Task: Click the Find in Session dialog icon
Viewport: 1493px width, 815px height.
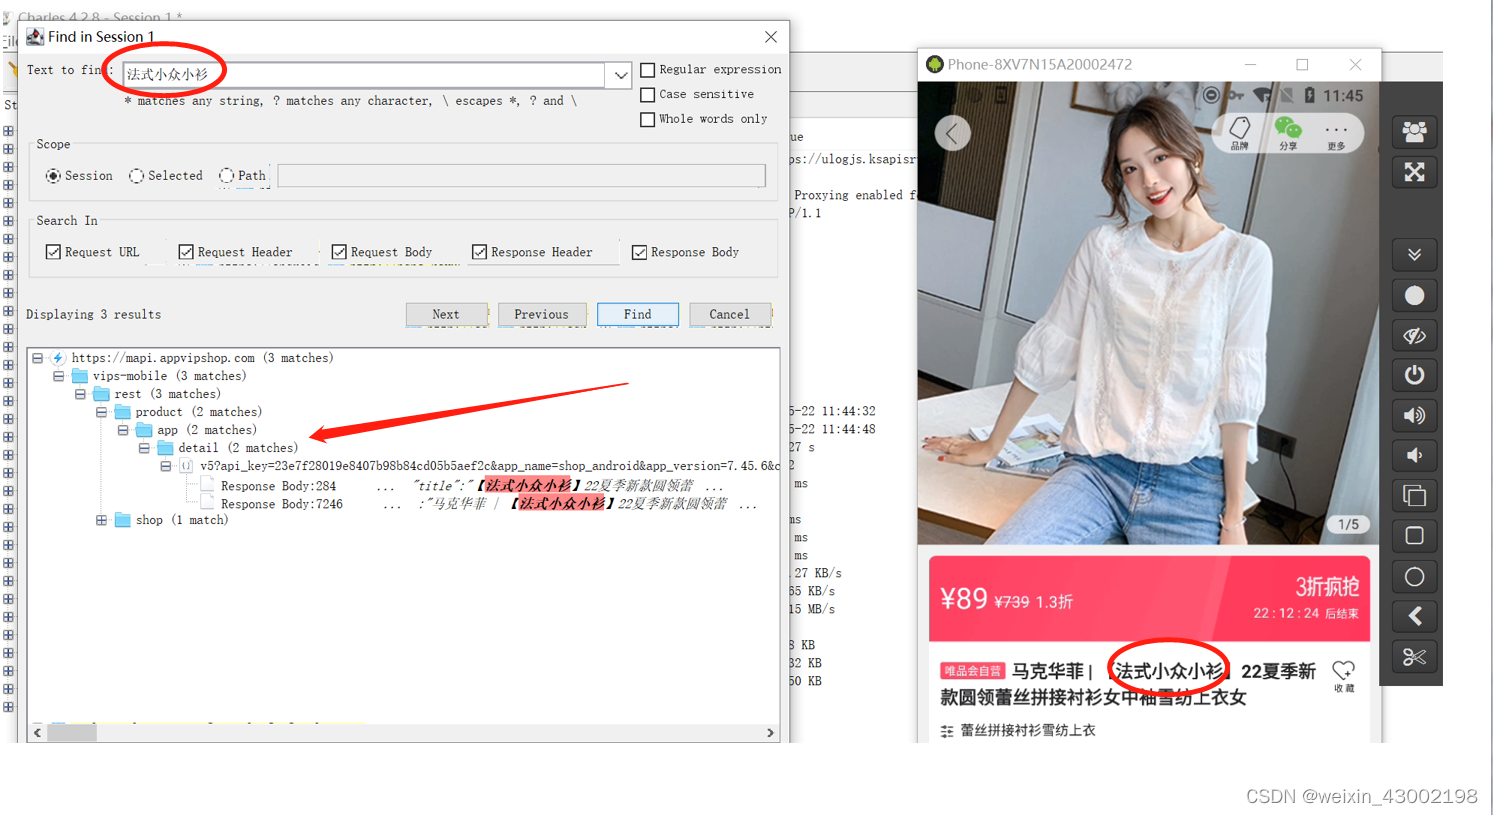Action: pyautogui.click(x=35, y=37)
